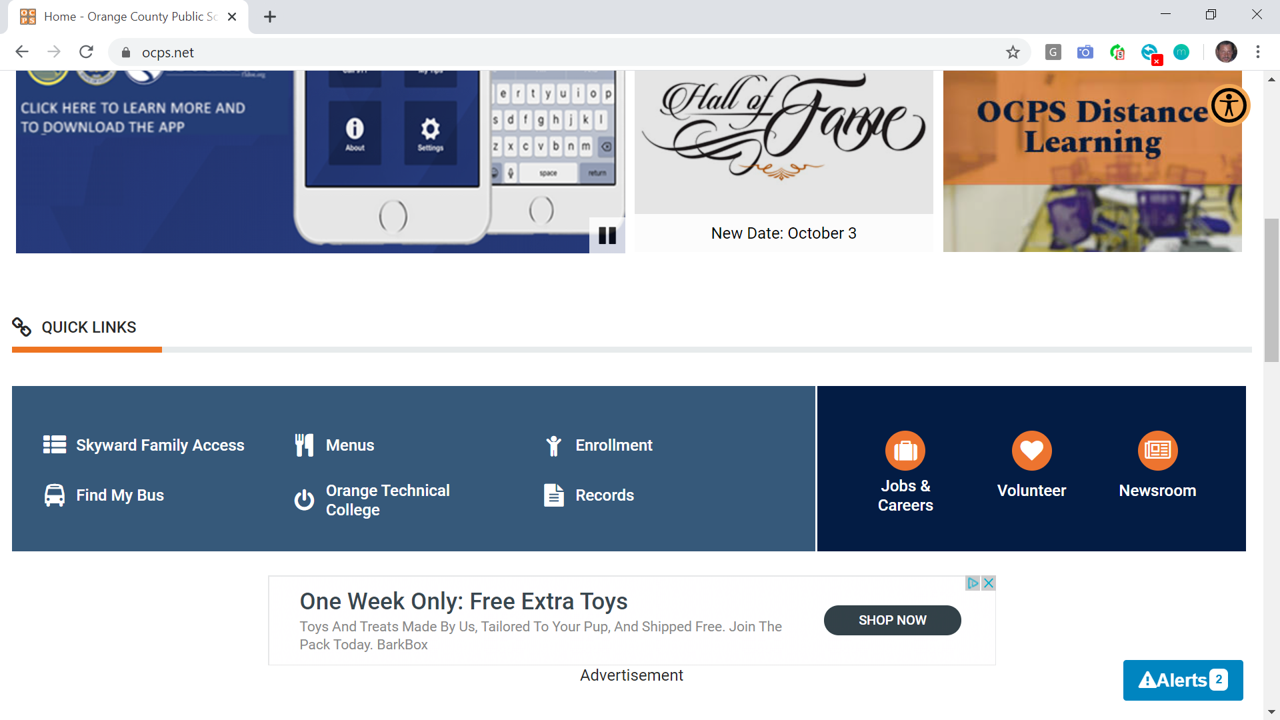Screen dimensions: 1280x720
Task: Open Skyward Family Access link
Action: [160, 445]
